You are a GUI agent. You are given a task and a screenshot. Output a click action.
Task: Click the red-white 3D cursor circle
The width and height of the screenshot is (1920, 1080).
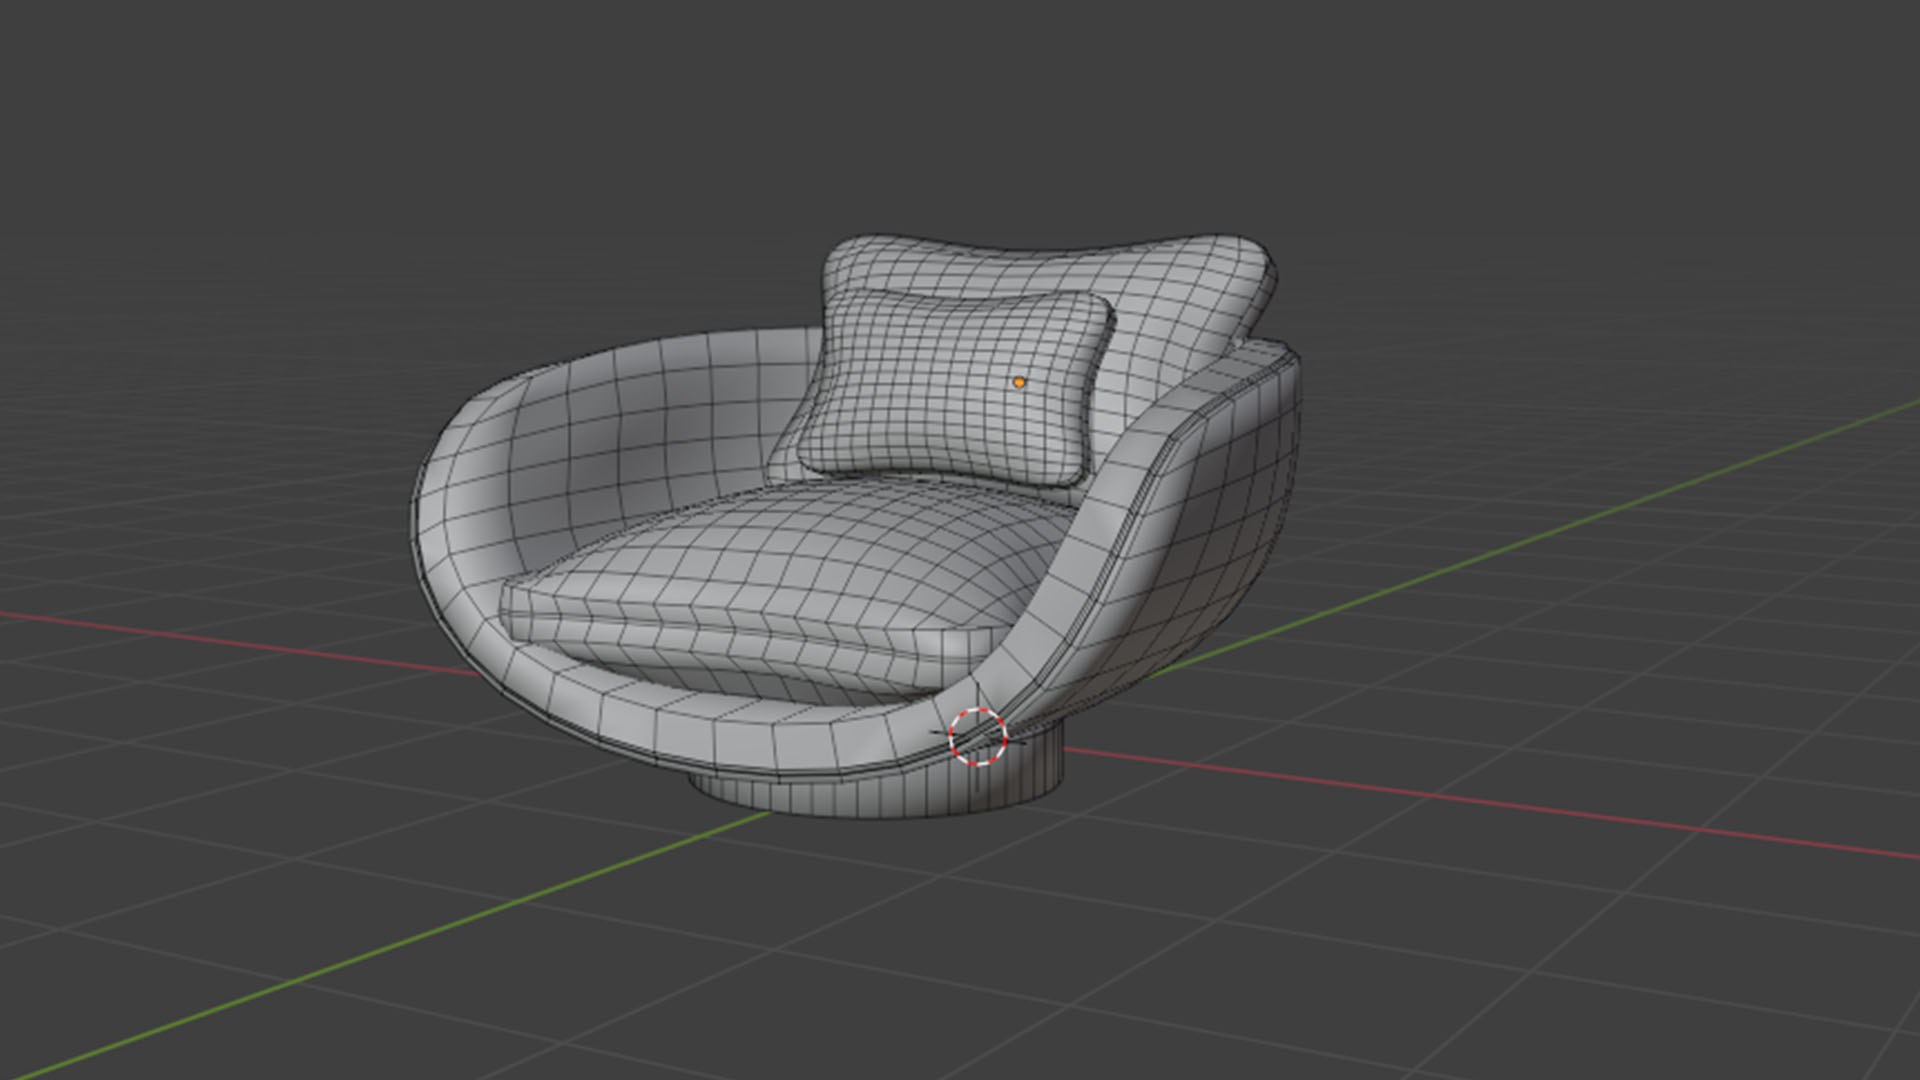pyautogui.click(x=978, y=736)
